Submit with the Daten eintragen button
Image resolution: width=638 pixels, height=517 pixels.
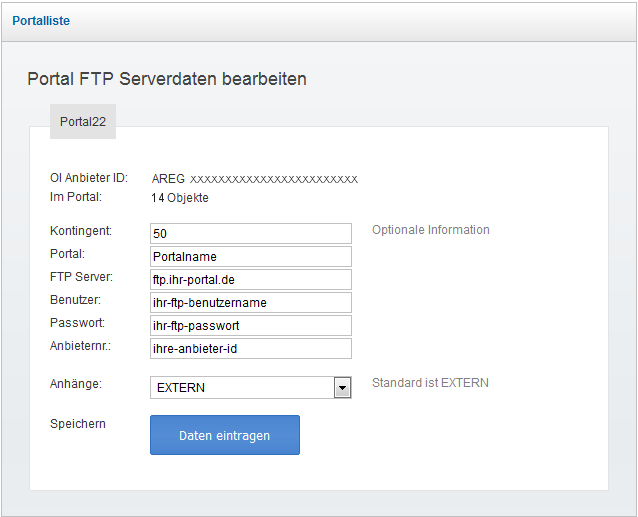pos(224,435)
